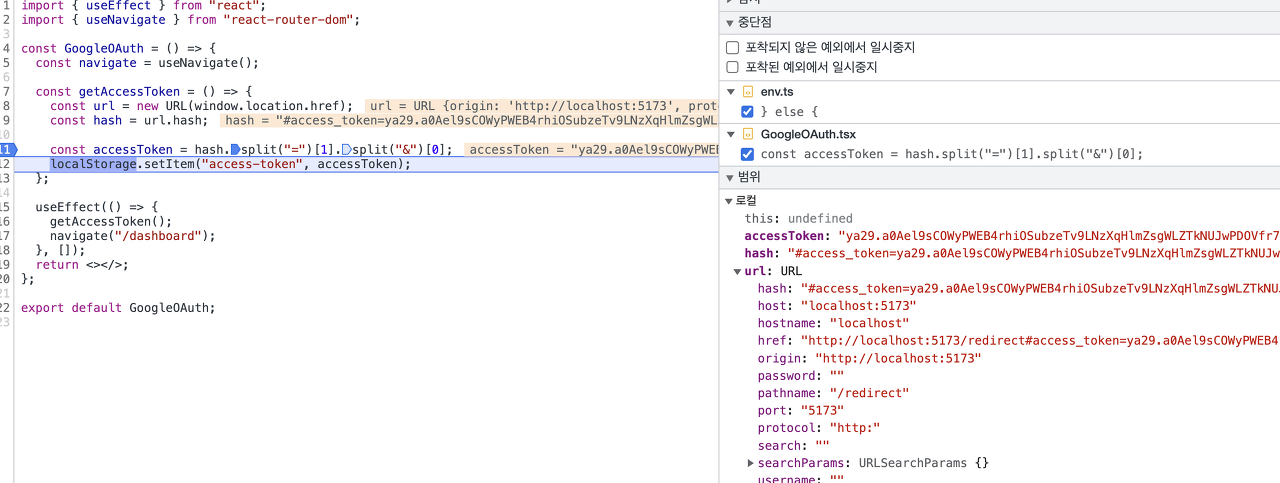
Task: Jump to 'const accessToken = hash.split' breakpoint entry
Action: 951,154
